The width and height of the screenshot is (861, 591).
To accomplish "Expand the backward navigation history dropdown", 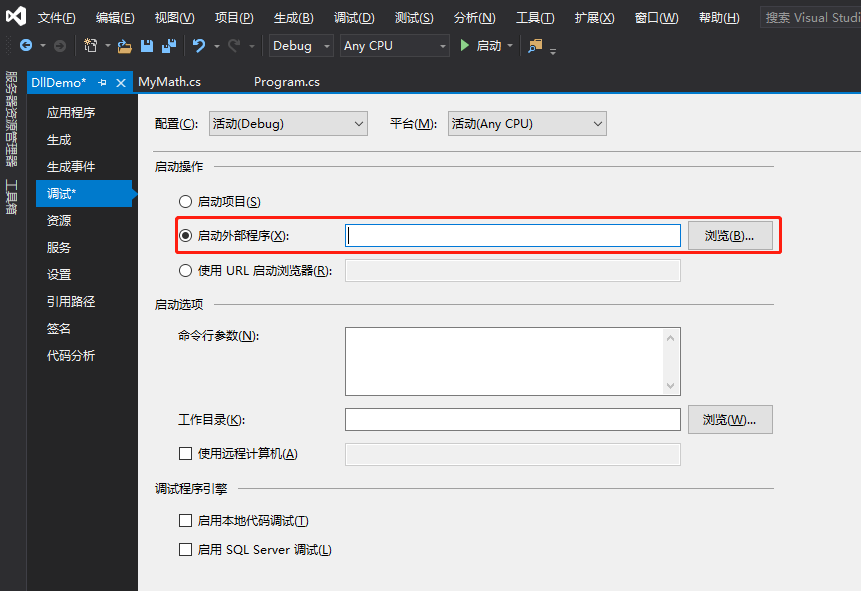I will click(43, 46).
